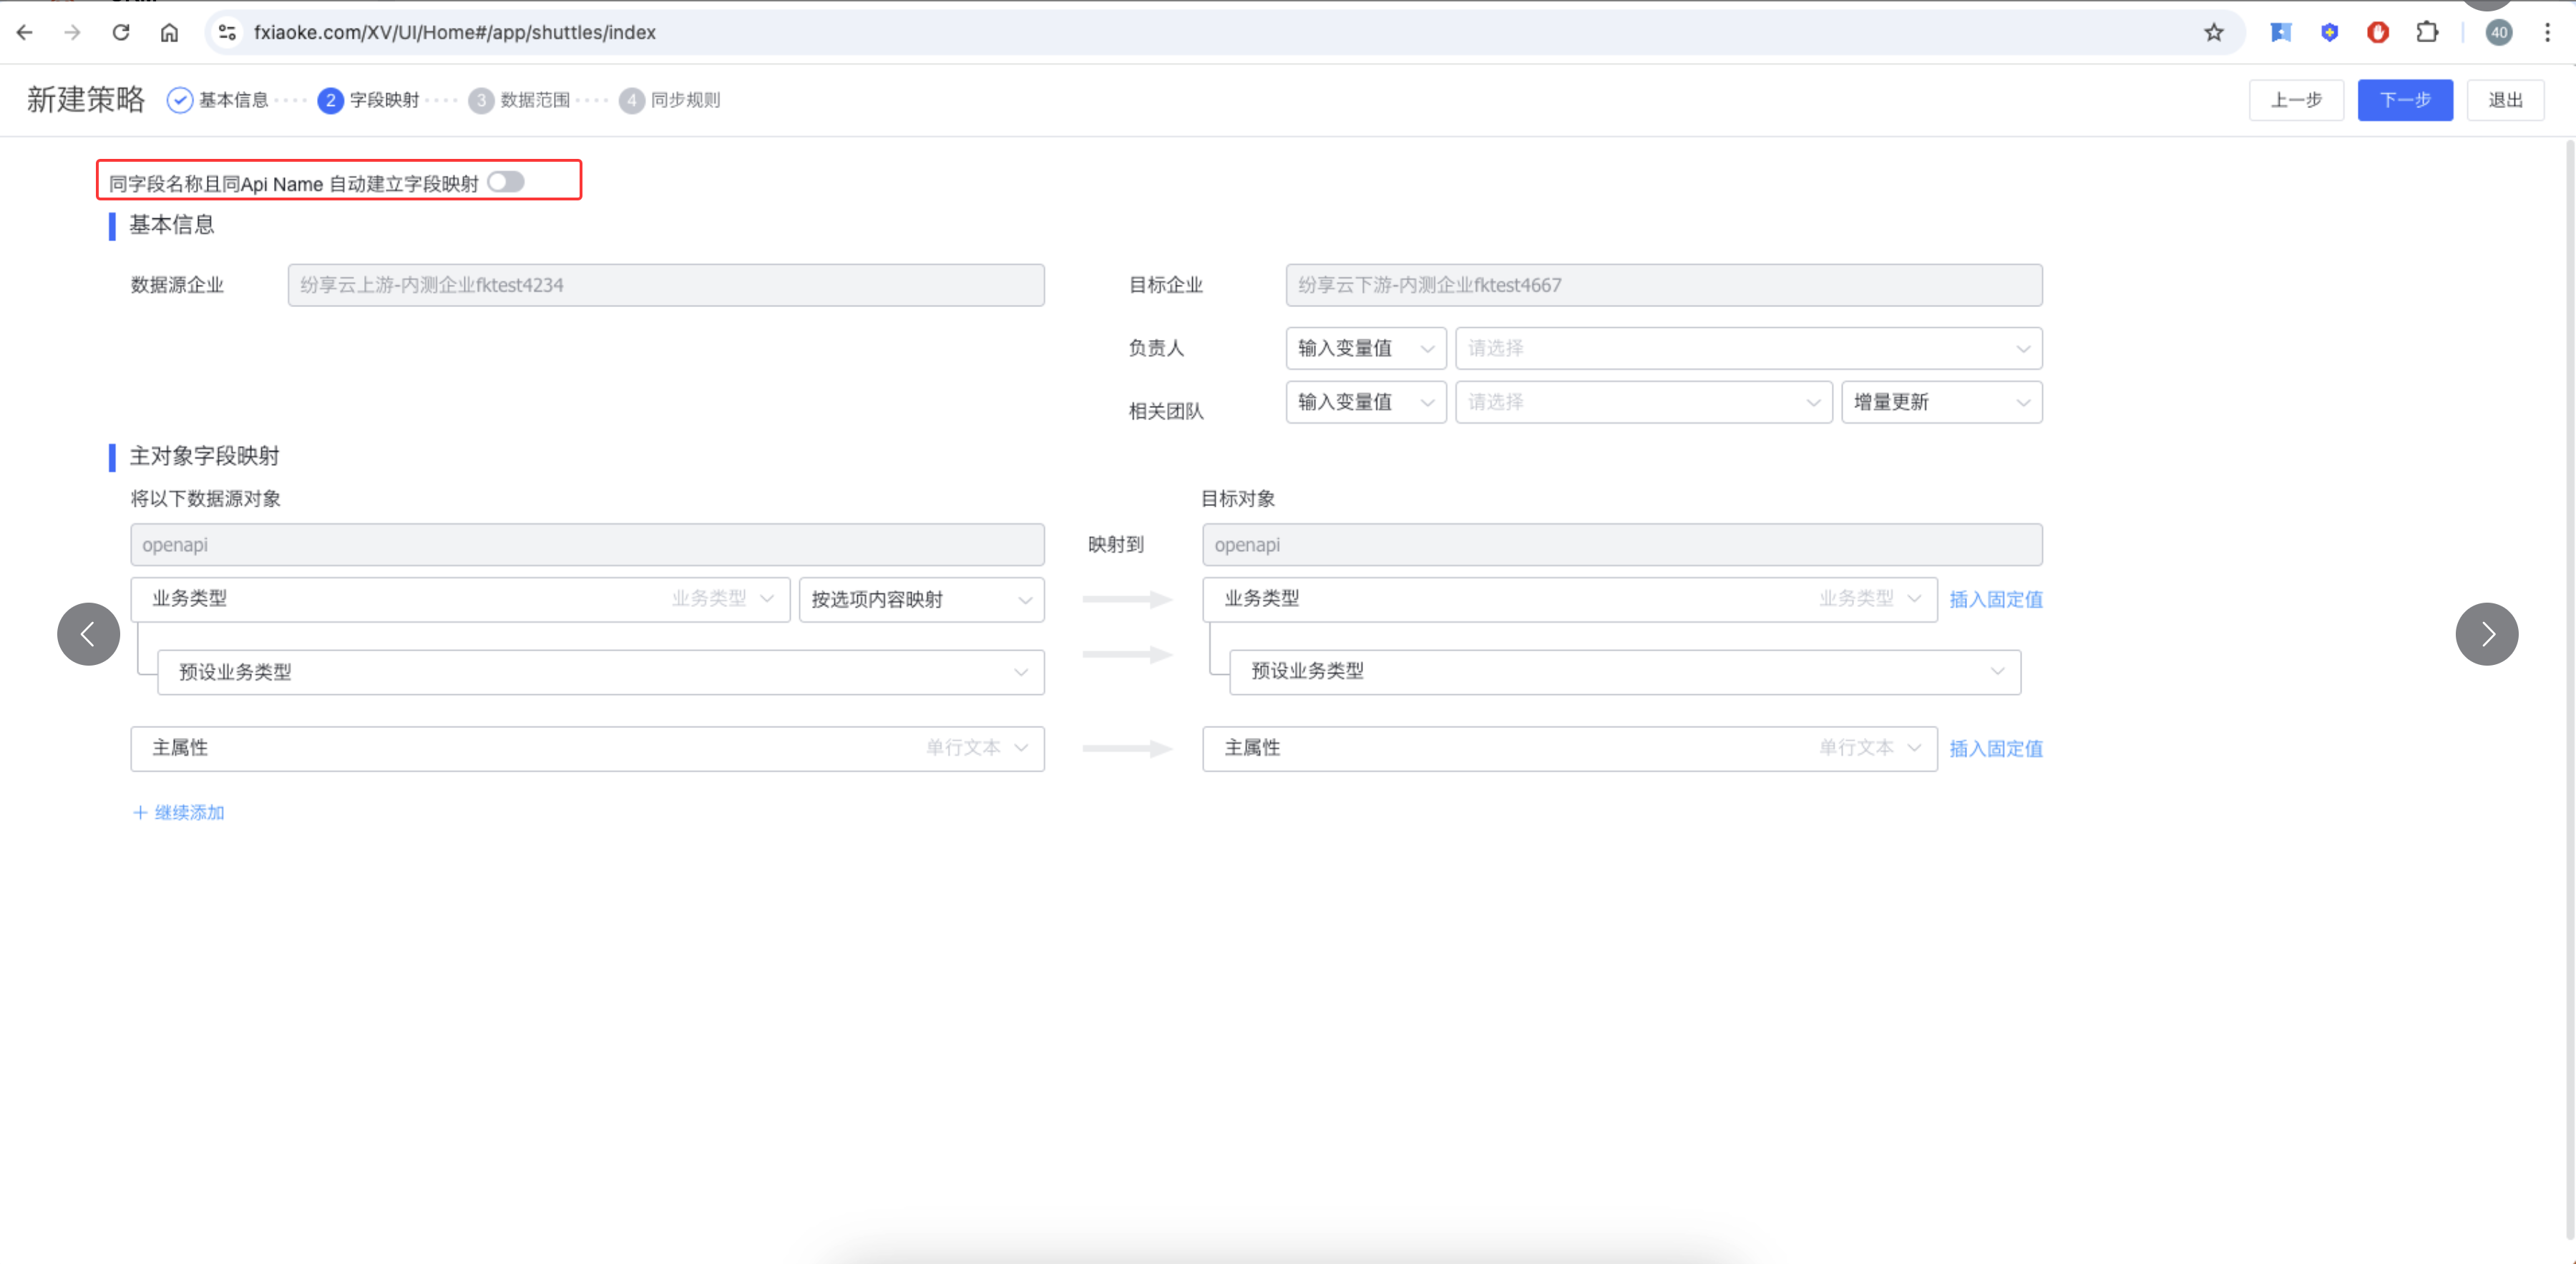Bookmark this page with star icon
Screen dimensions: 2576x1264
click(2213, 33)
